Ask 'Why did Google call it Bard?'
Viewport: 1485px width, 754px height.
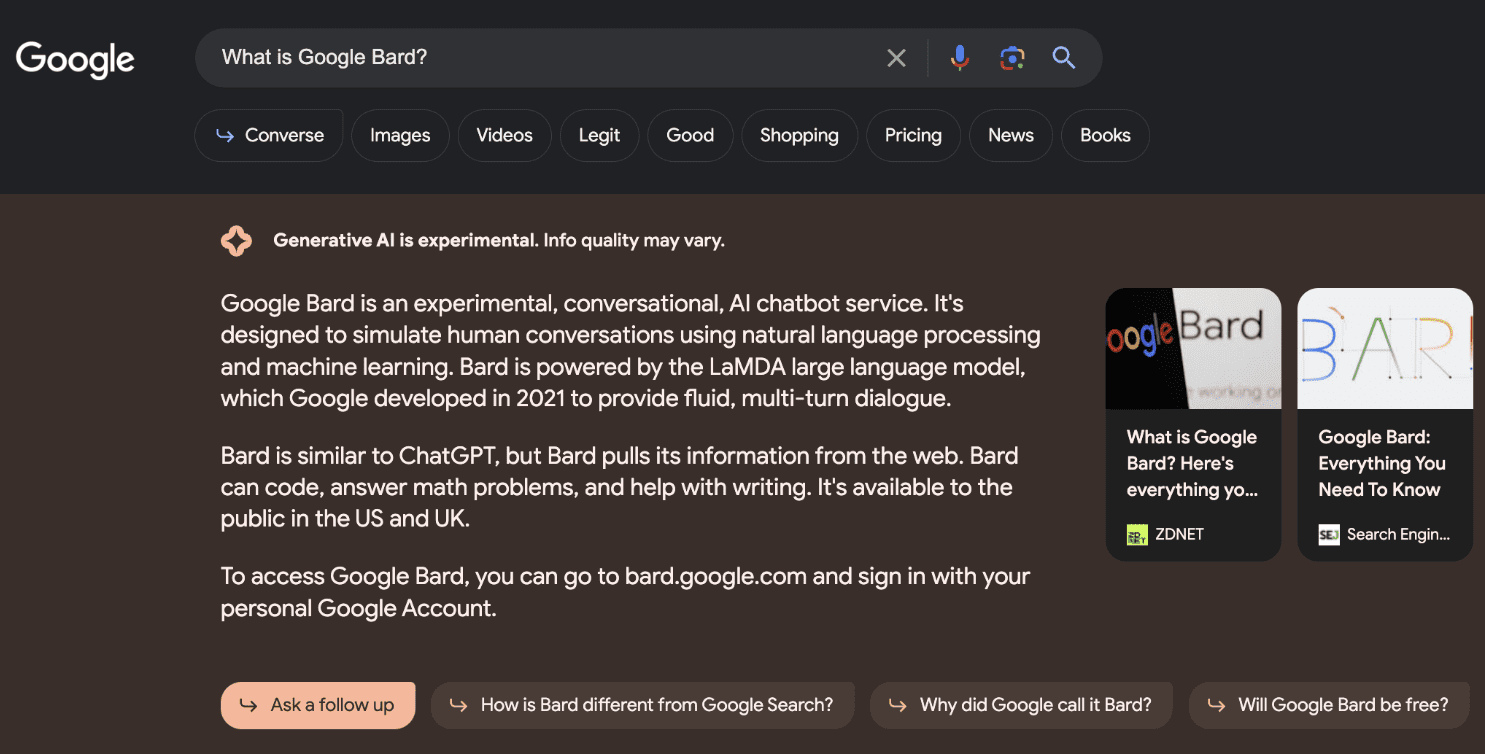coord(1021,705)
